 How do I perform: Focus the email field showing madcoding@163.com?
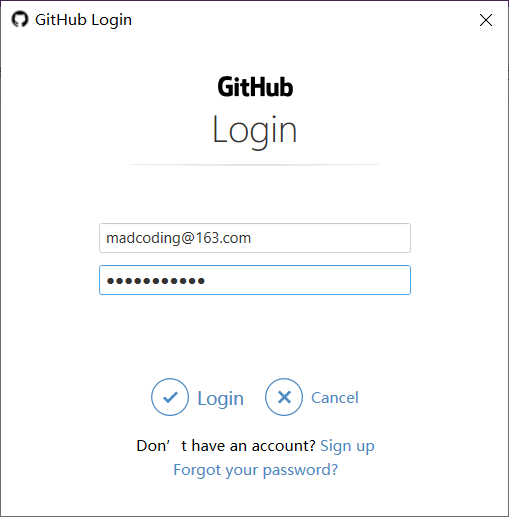pos(255,238)
